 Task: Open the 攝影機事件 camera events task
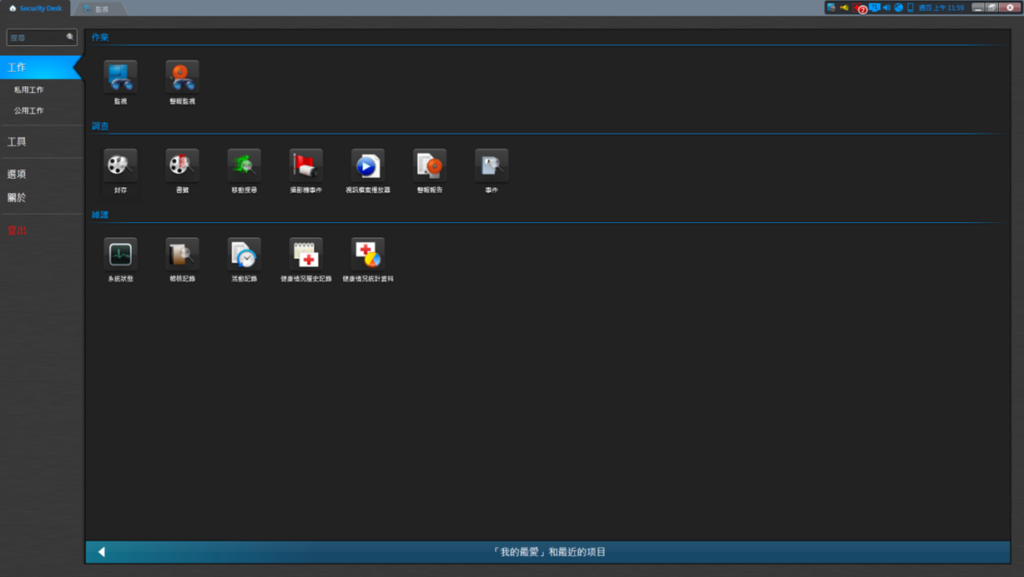(306, 165)
